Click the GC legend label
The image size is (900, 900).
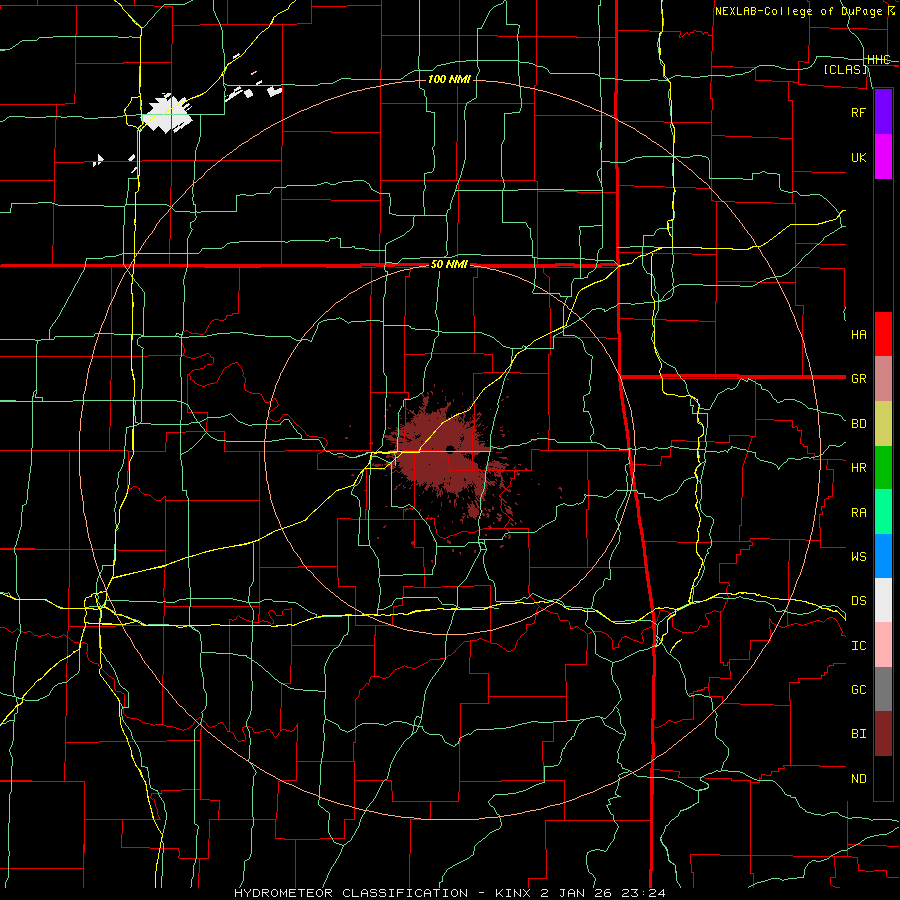point(858,690)
